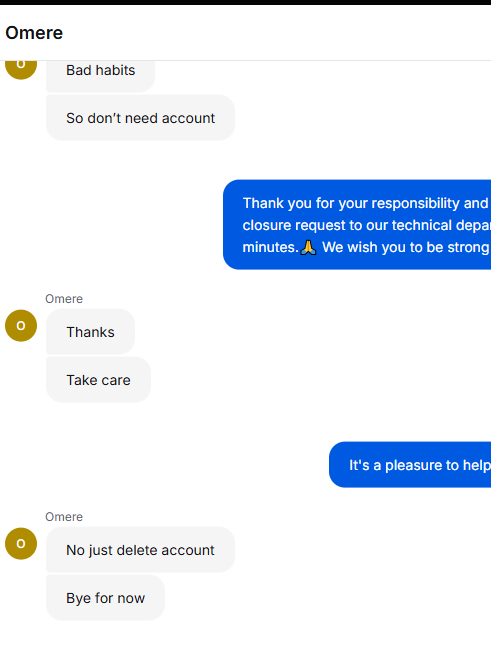This screenshot has height=648, width=491.
Task: Select the 'Bad habits' message bubble
Action: [100, 75]
